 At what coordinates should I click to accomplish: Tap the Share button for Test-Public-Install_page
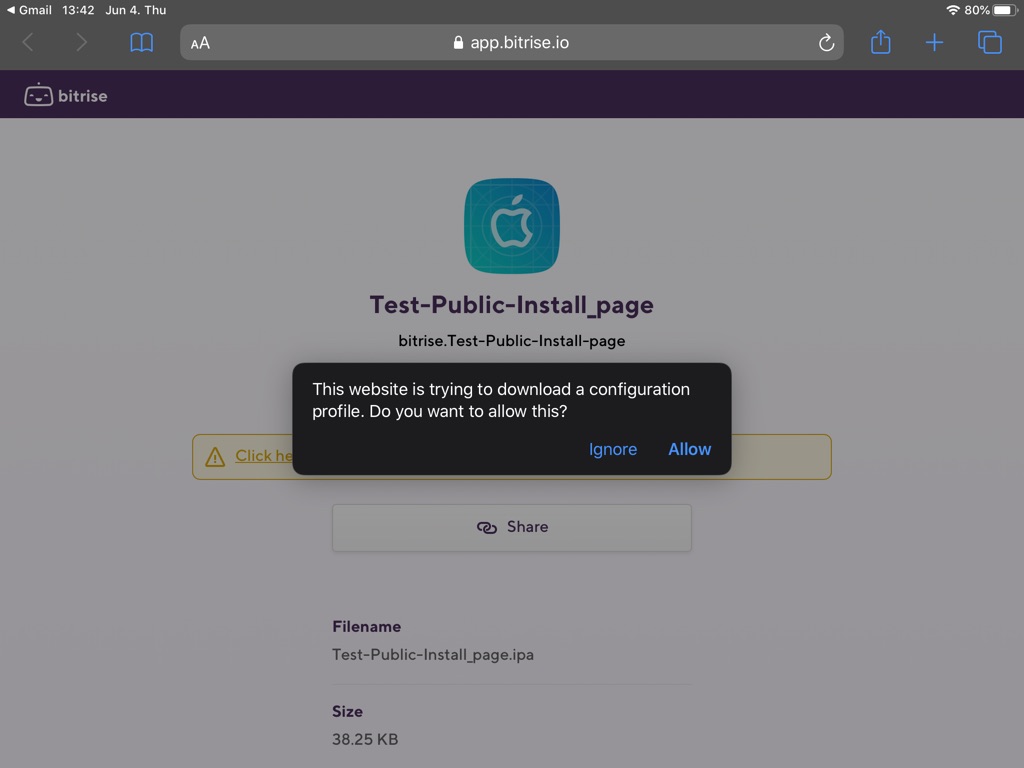(511, 527)
